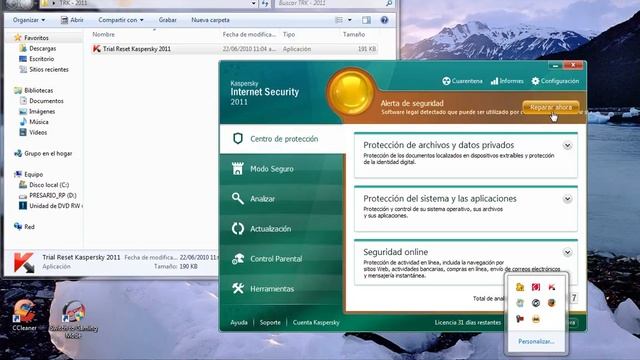The width and height of the screenshot is (640, 360).
Task: Open Cuenta Kaspersky link
Action: [316, 322]
